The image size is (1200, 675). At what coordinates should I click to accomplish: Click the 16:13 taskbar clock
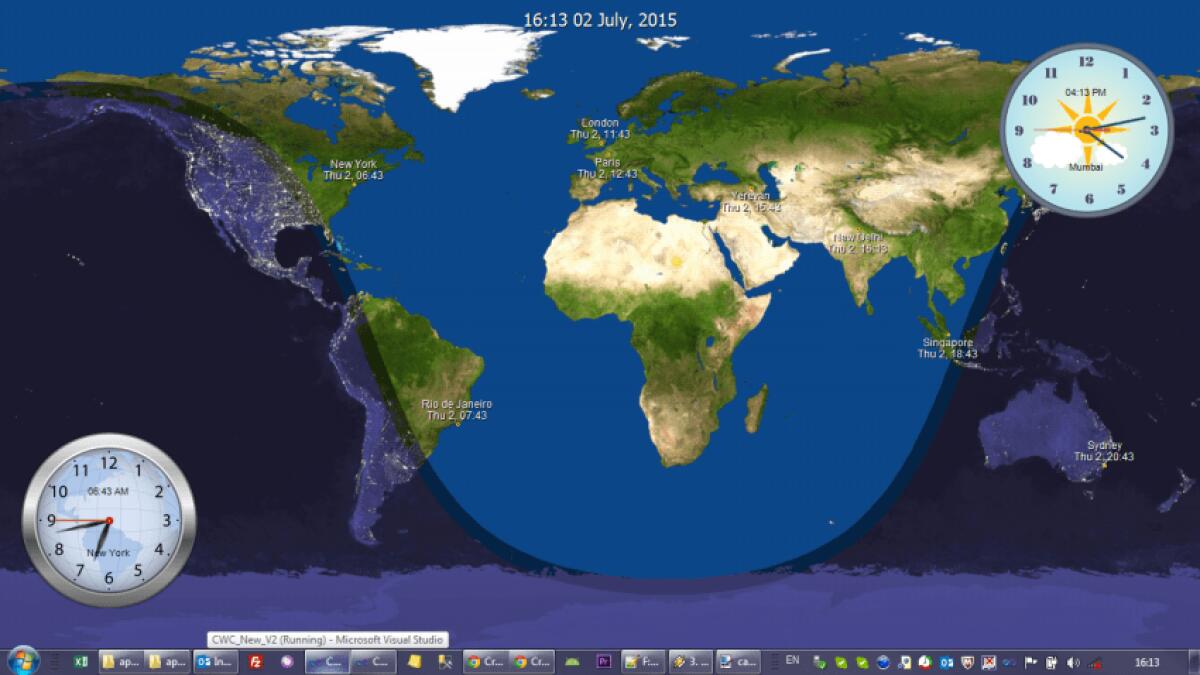[x=1149, y=661]
